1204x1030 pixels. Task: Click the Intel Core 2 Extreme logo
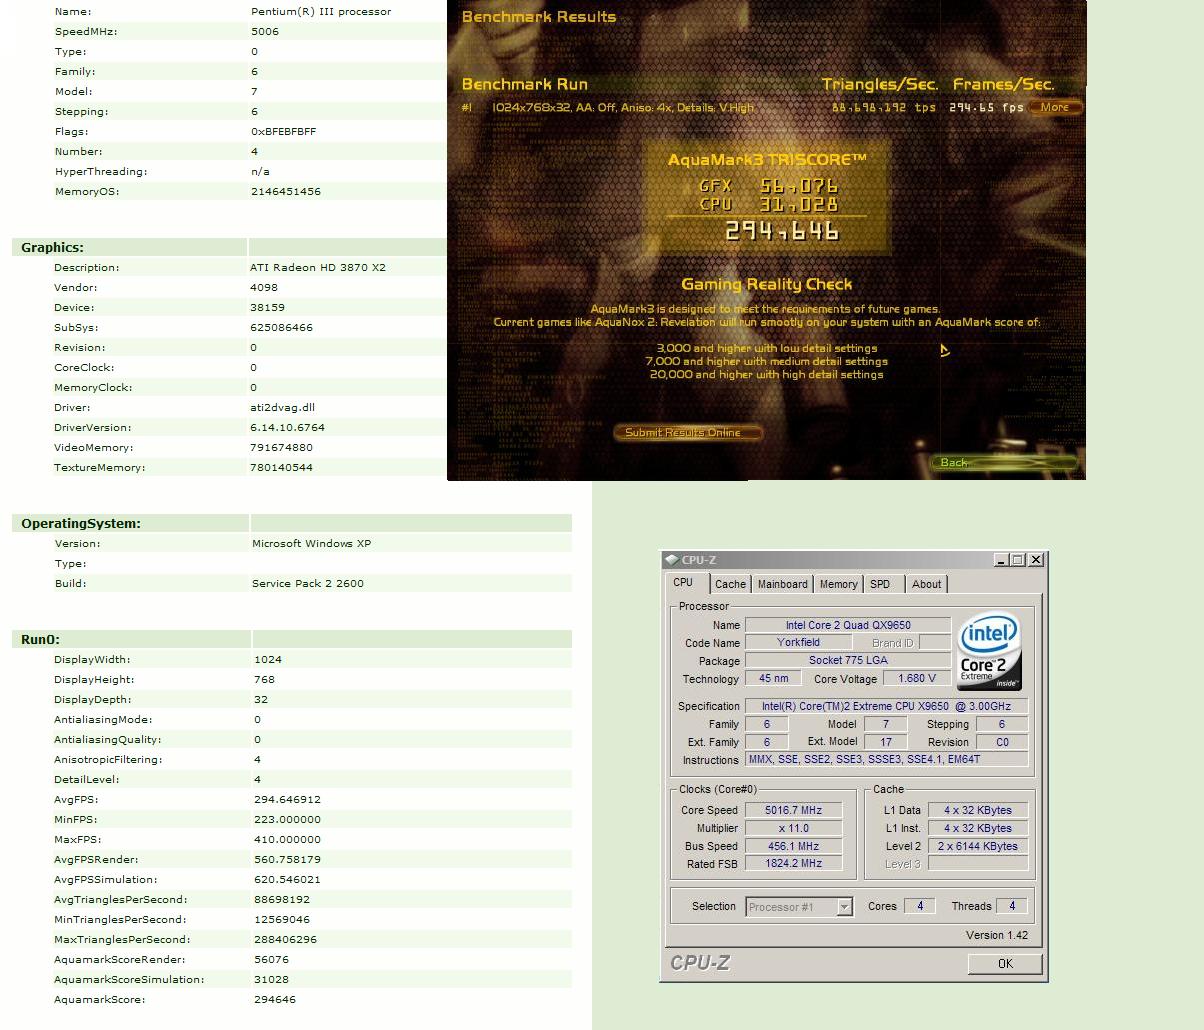coord(990,652)
